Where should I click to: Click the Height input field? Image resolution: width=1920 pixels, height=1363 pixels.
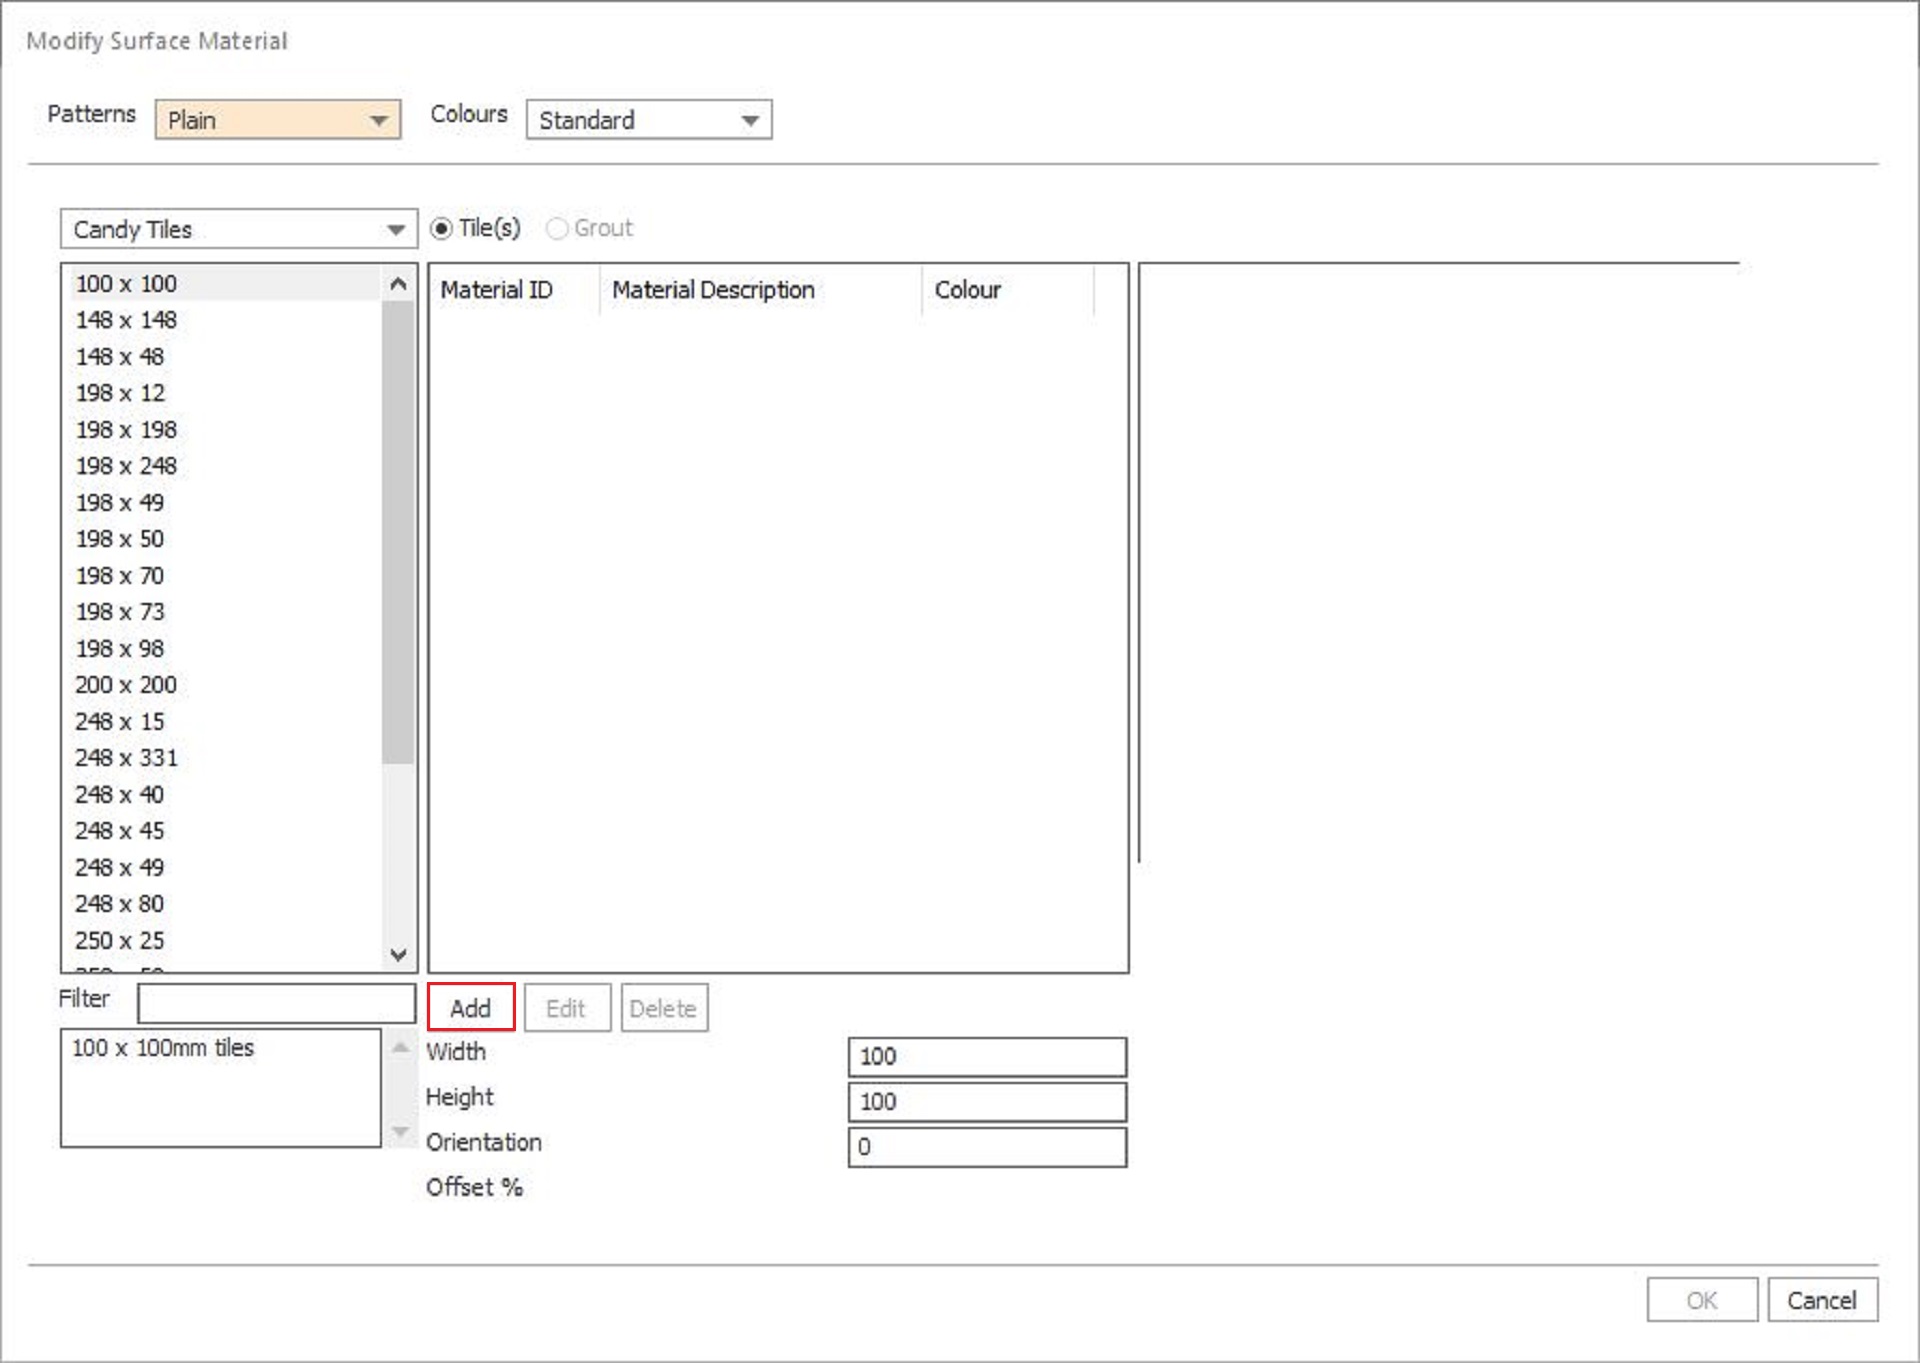(x=987, y=1101)
